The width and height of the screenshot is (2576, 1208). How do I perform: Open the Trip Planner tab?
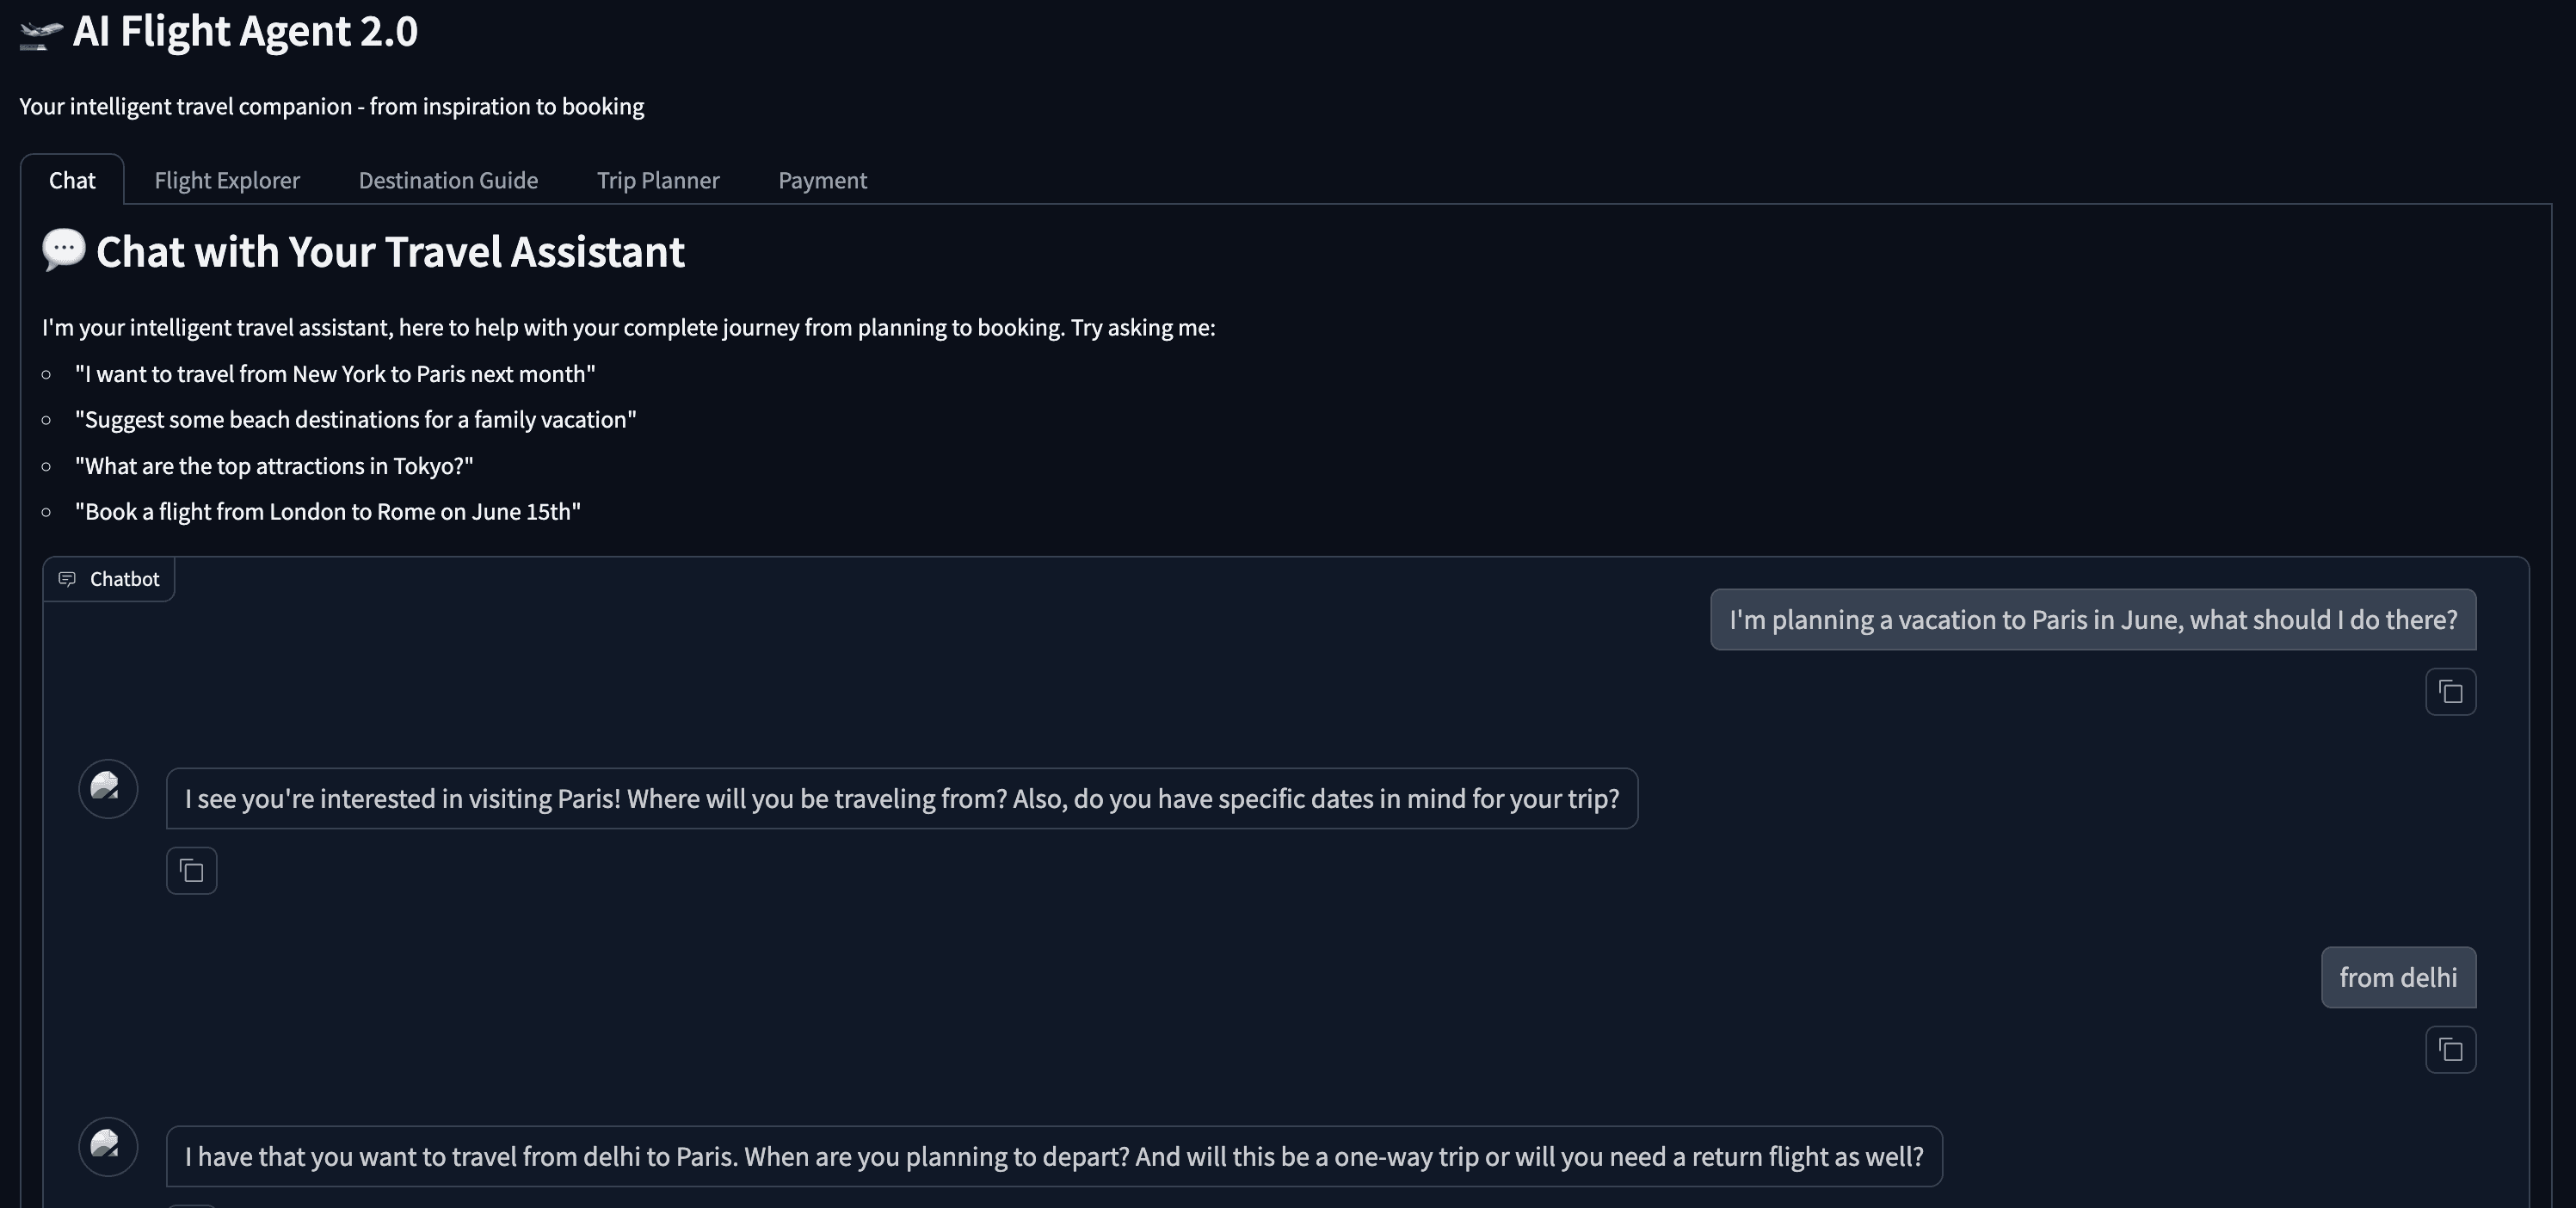click(x=658, y=180)
